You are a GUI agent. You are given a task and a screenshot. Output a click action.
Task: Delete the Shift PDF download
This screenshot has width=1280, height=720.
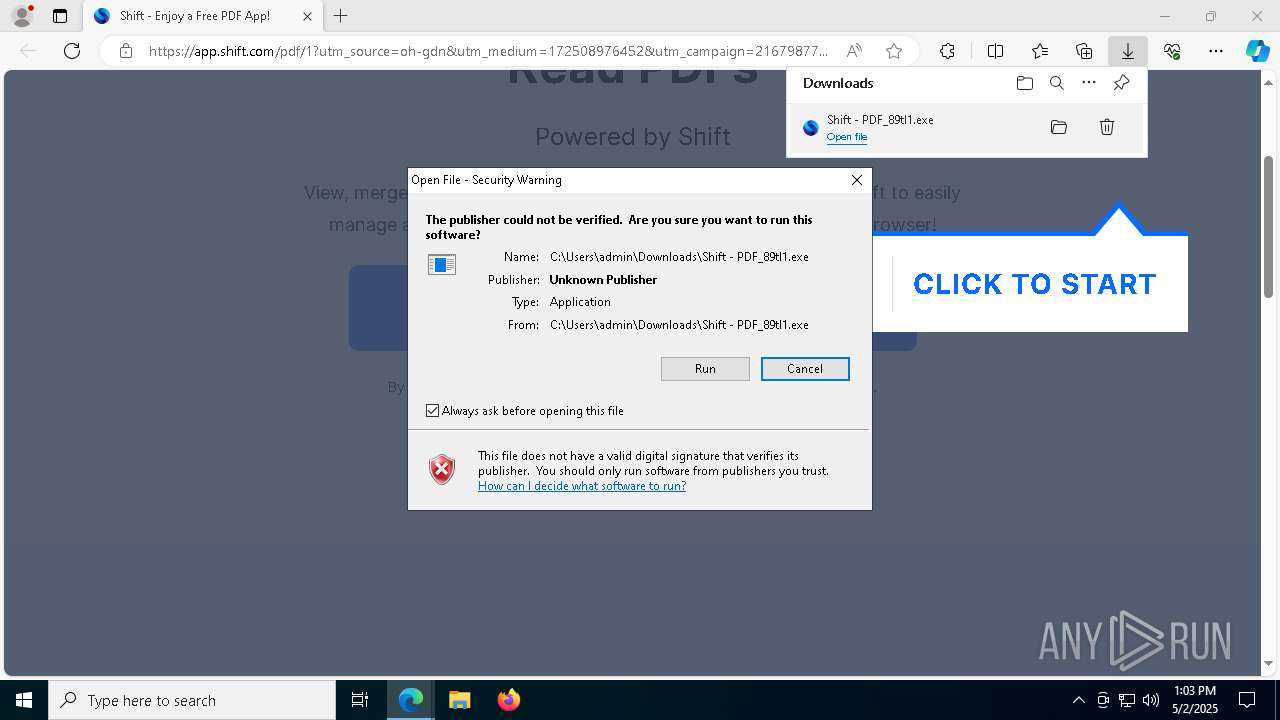click(x=1107, y=127)
